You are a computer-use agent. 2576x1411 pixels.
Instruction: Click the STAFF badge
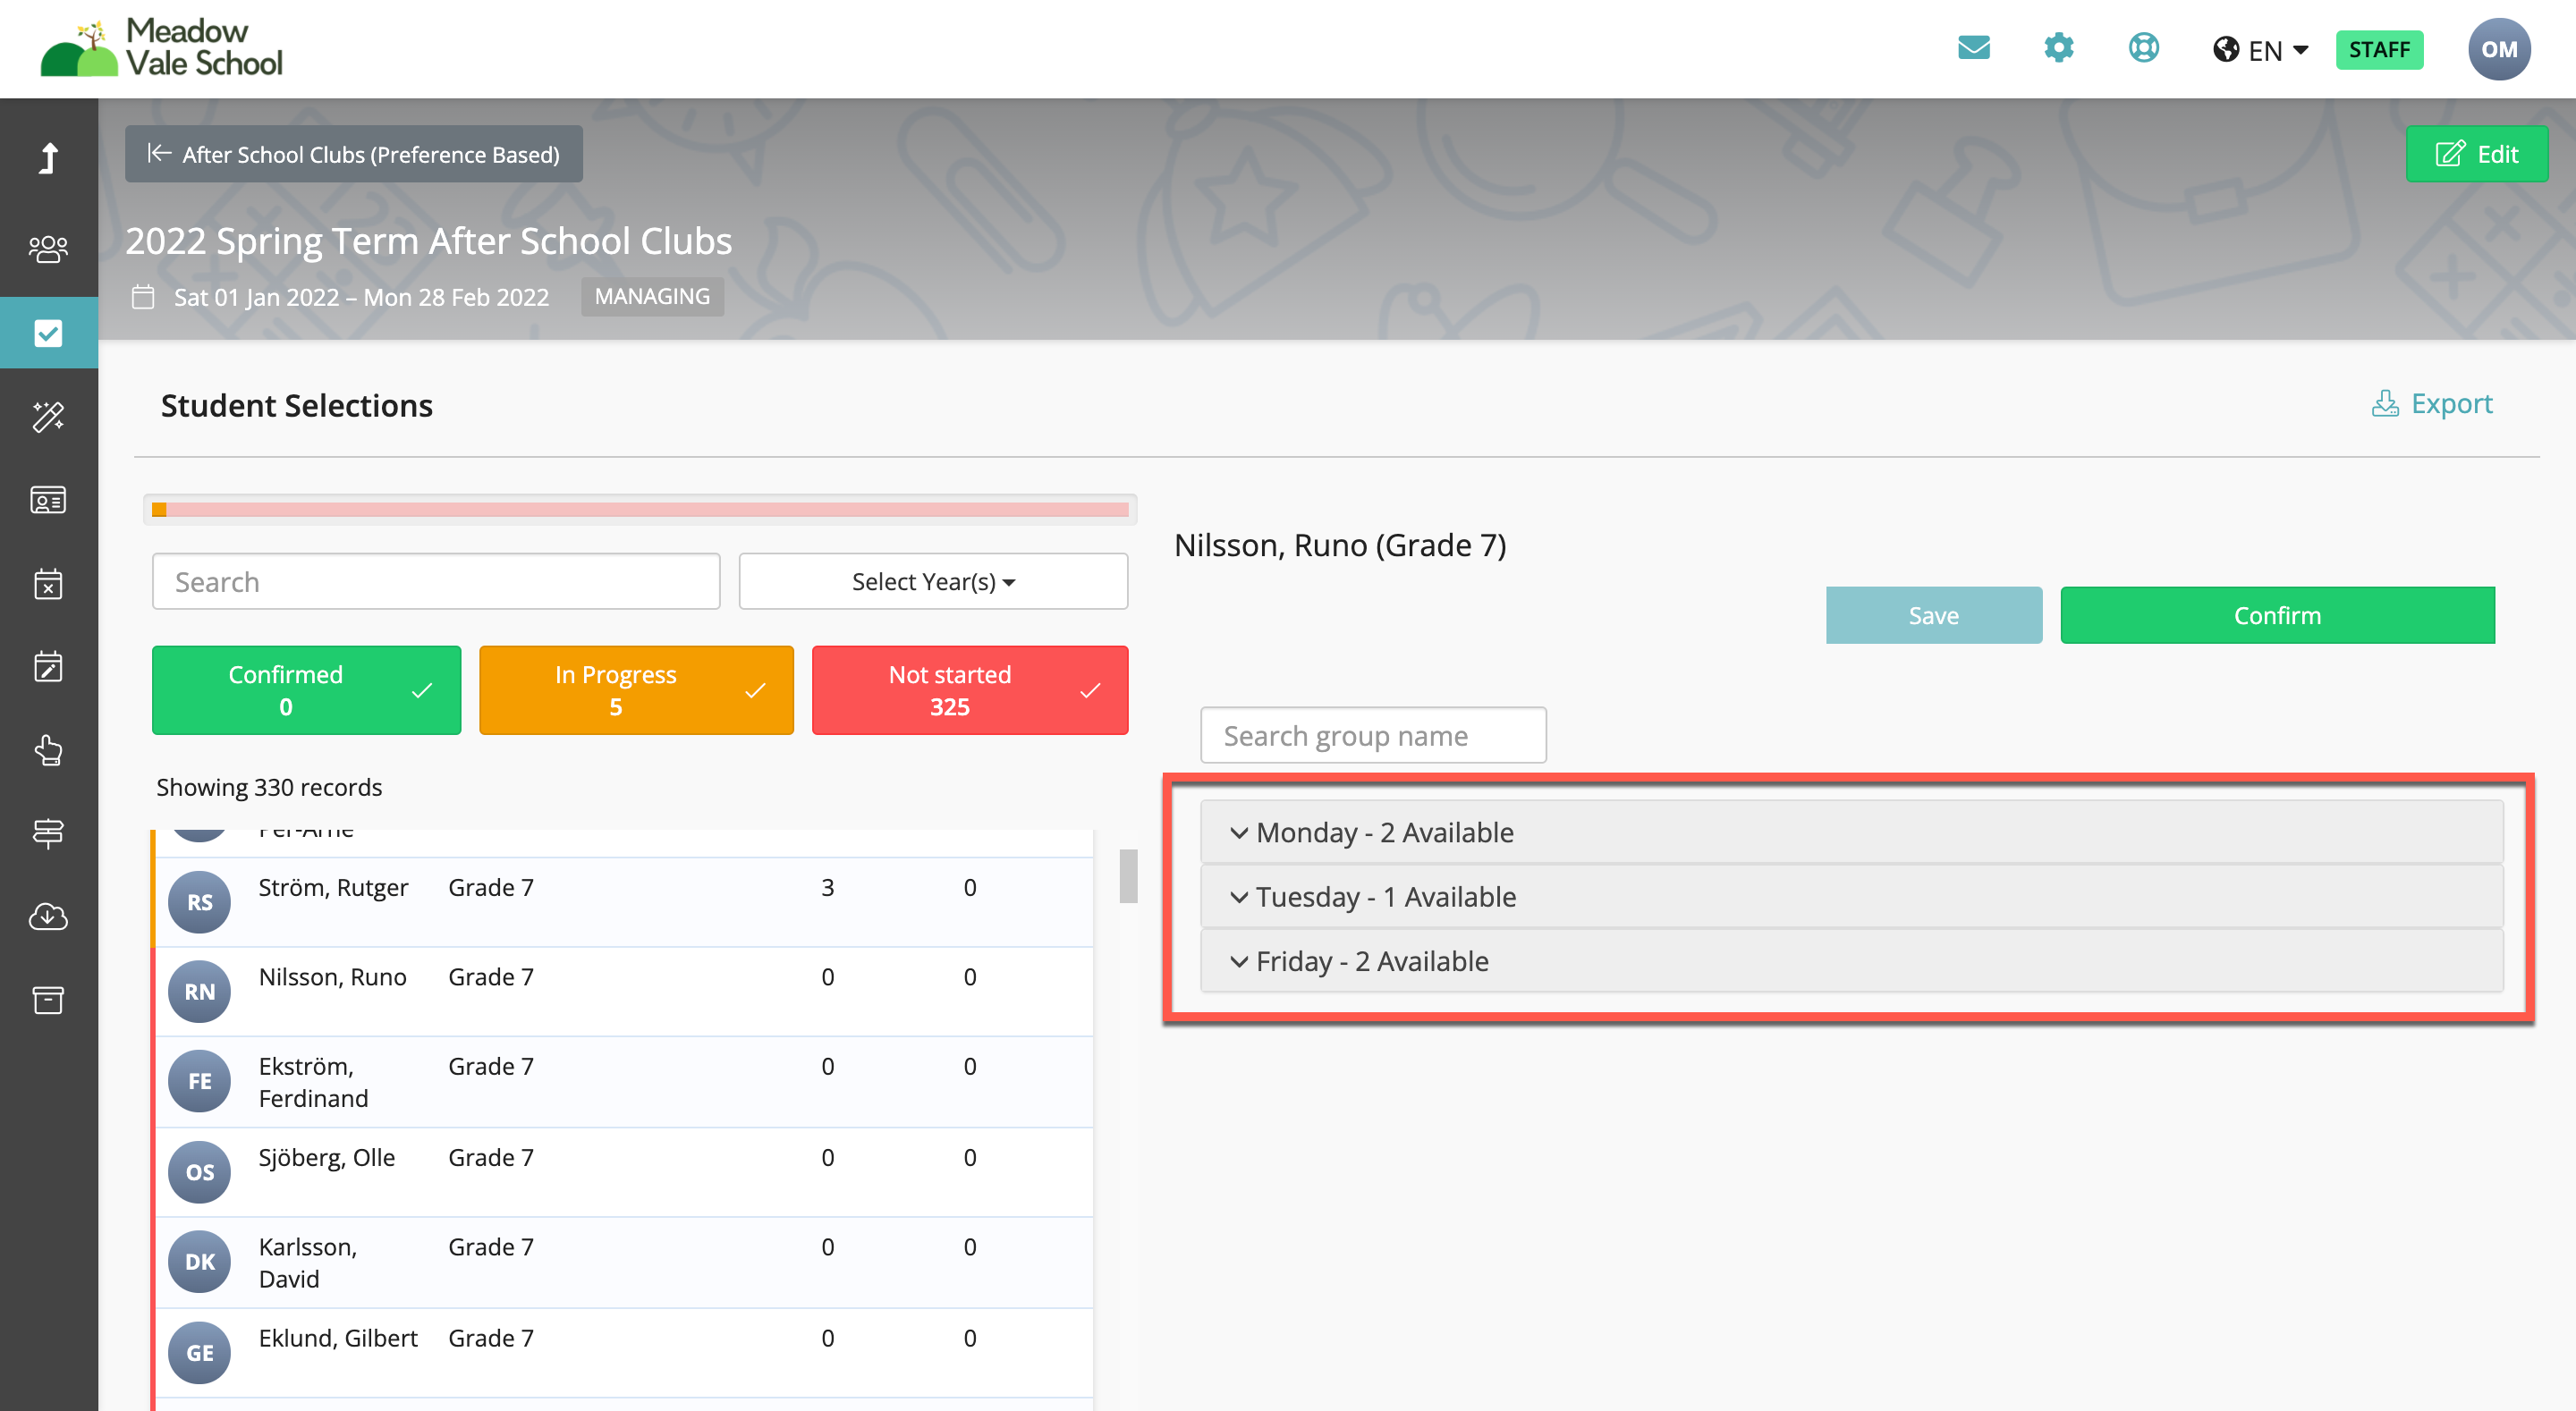pos(2379,50)
